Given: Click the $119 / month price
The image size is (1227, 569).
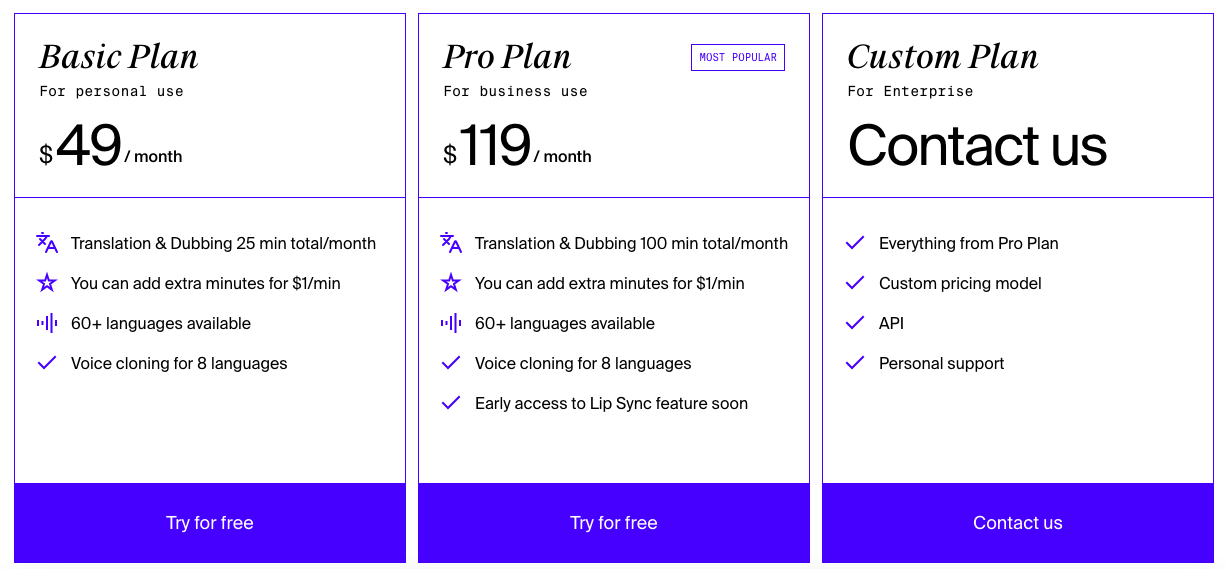Looking at the screenshot, I should [x=517, y=147].
